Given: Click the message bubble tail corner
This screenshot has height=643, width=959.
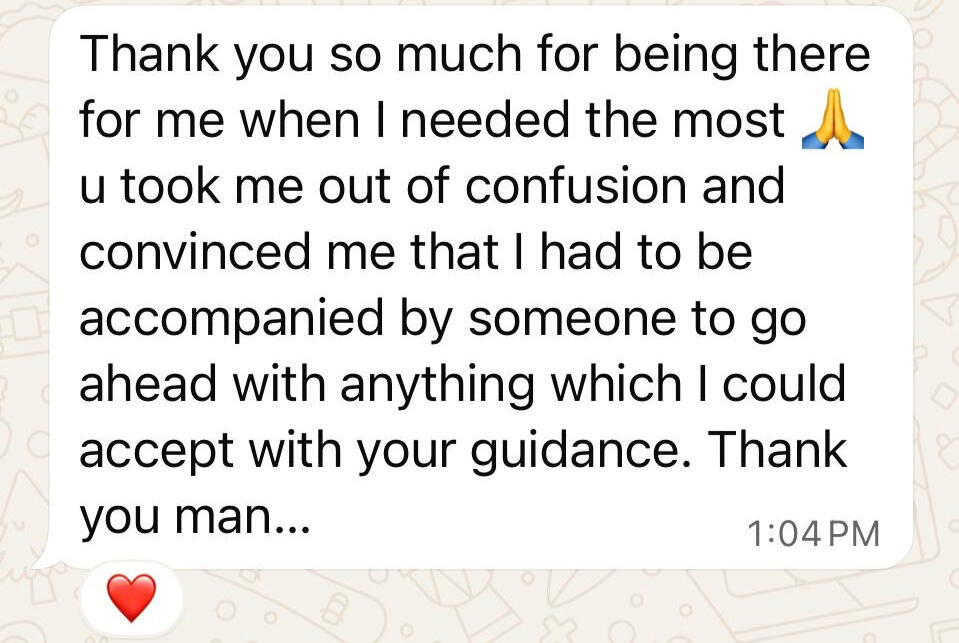Looking at the screenshot, I should click(47, 560).
